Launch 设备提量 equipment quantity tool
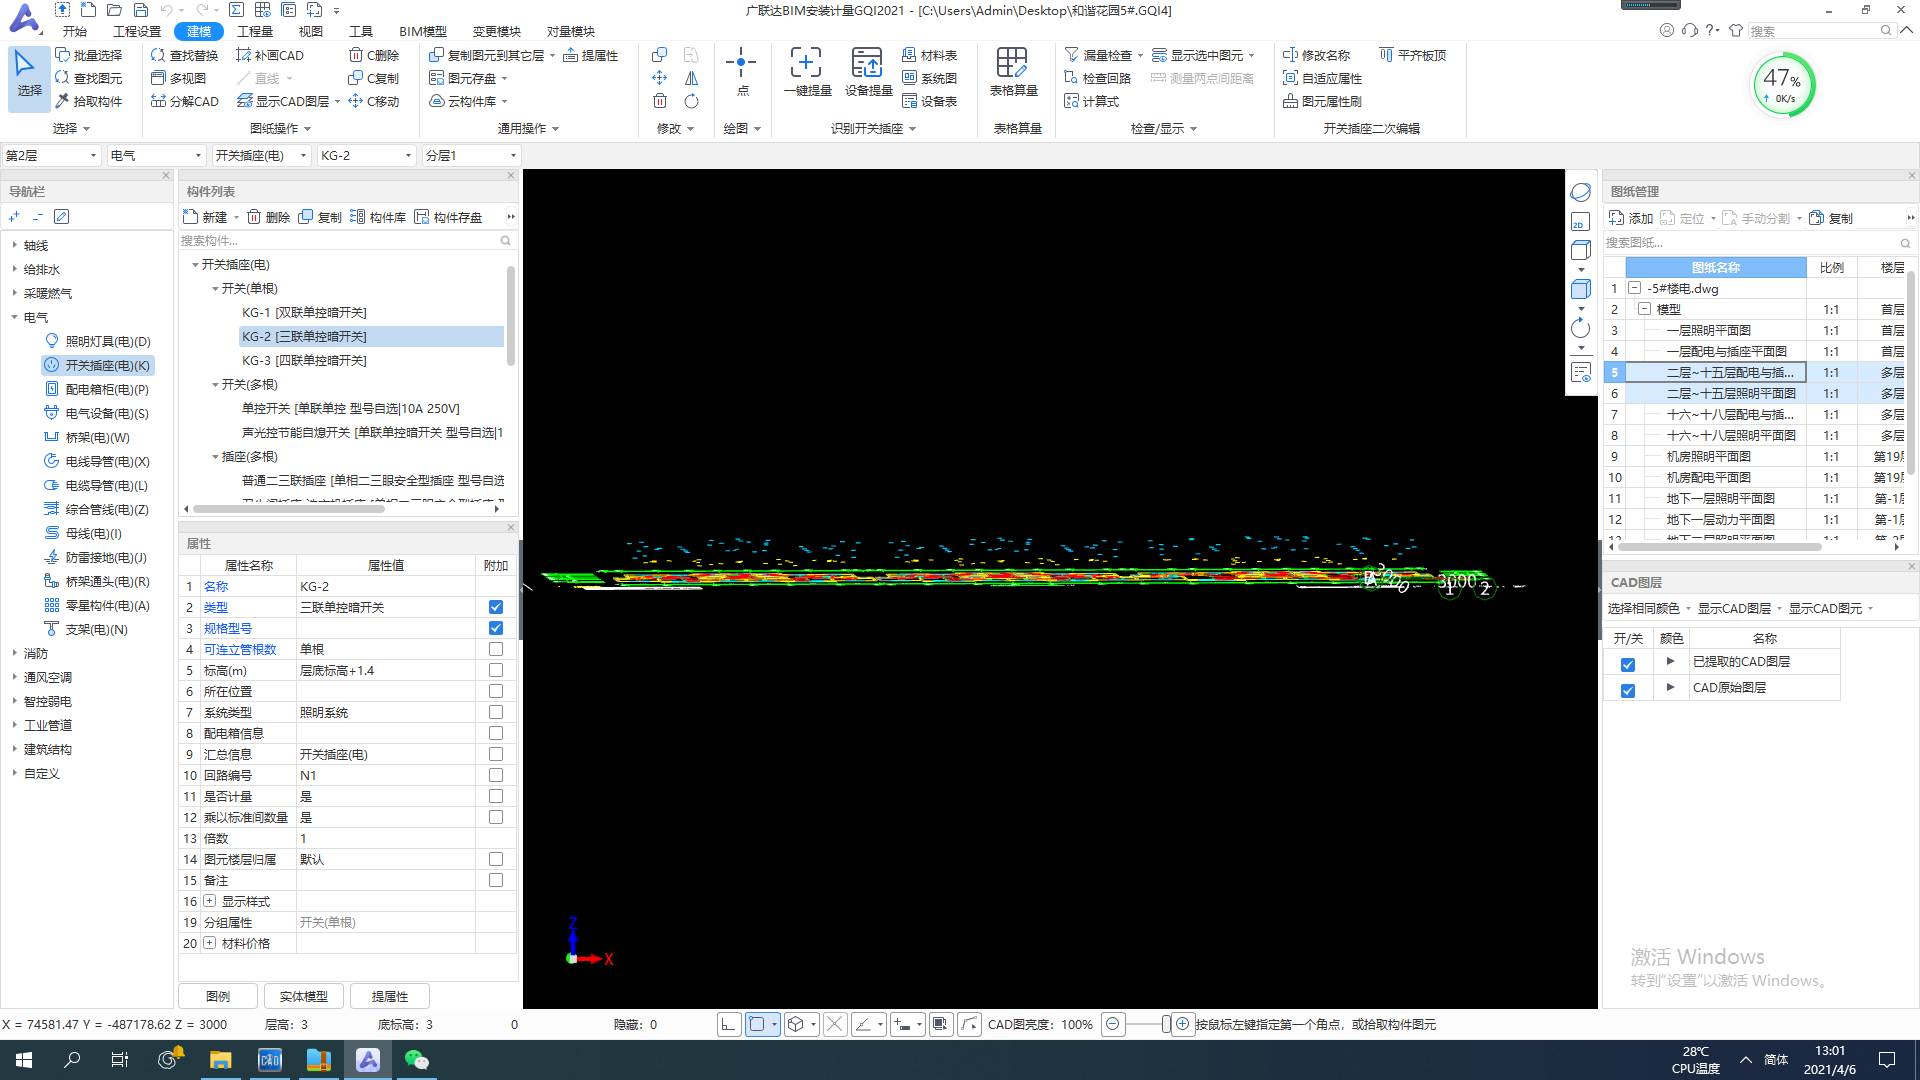1920x1080 pixels. 868,72
